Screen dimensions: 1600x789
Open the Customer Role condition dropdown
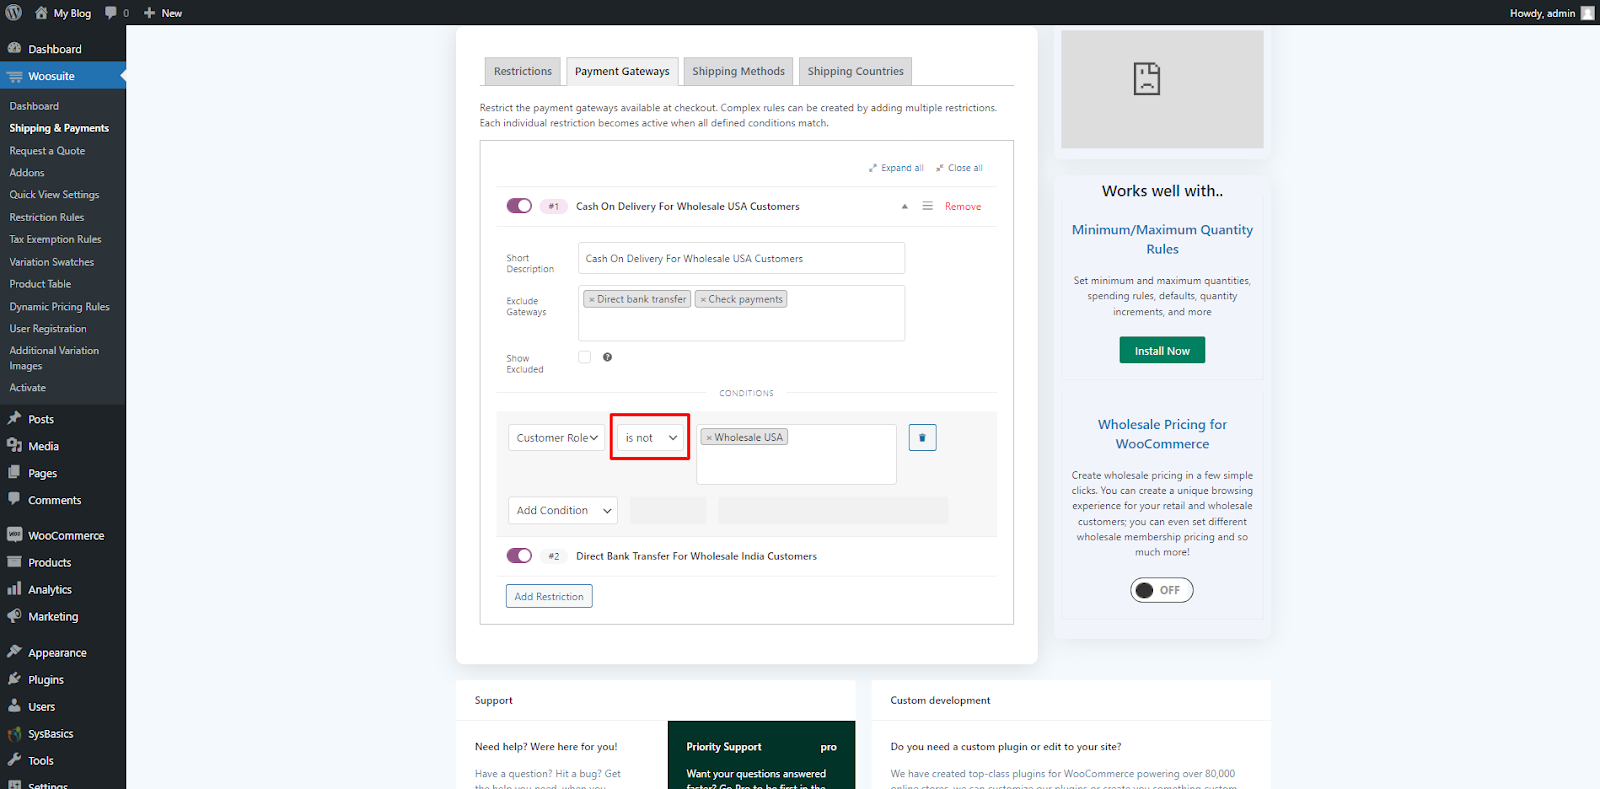[x=557, y=438]
